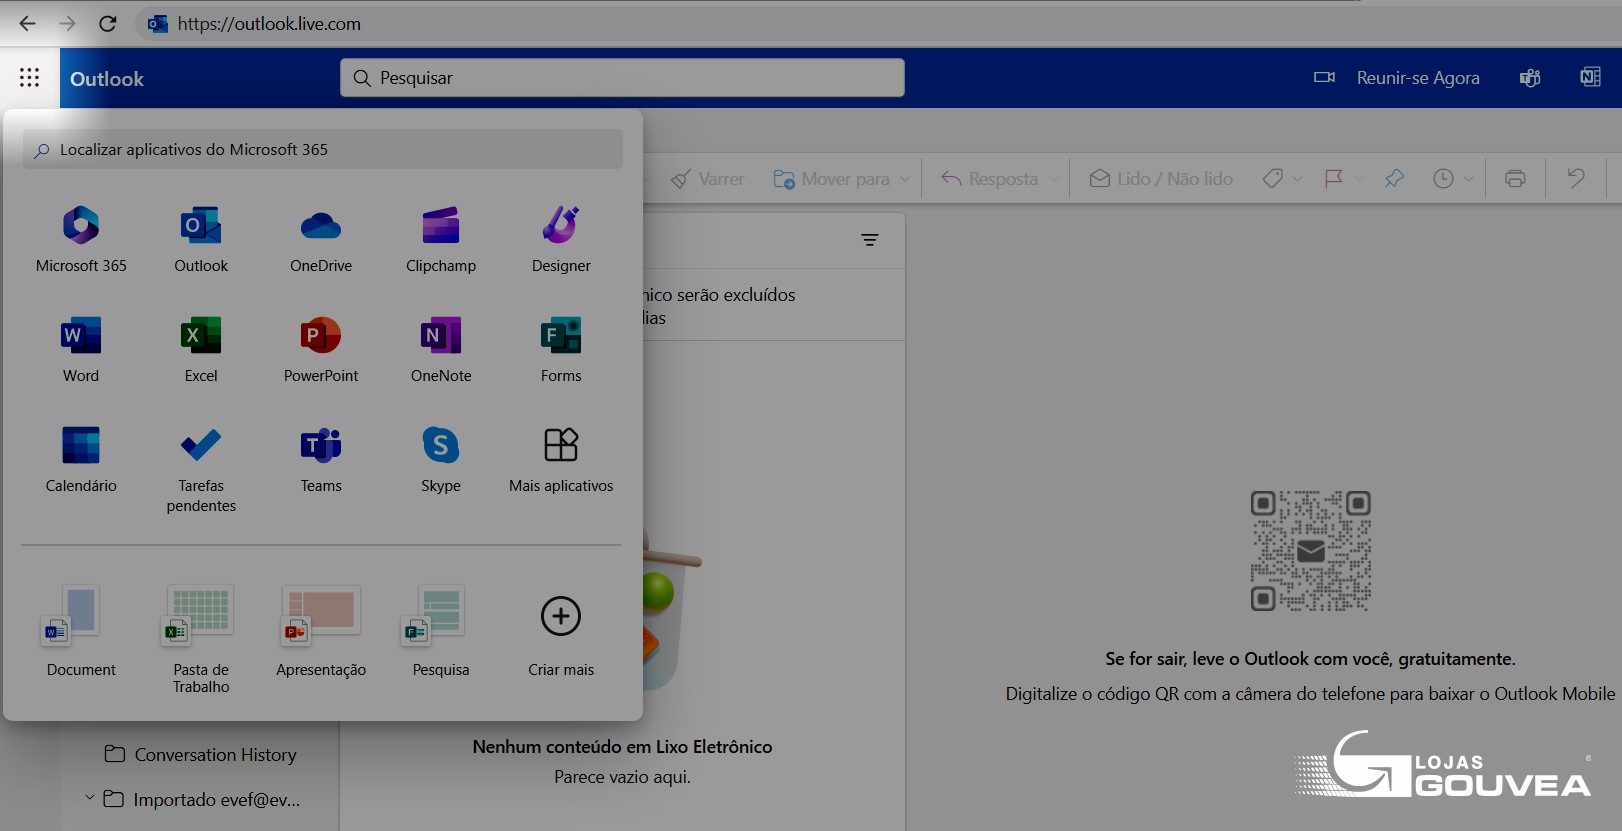Open Mais aplicativos
This screenshot has width=1622, height=831.
pyautogui.click(x=561, y=459)
